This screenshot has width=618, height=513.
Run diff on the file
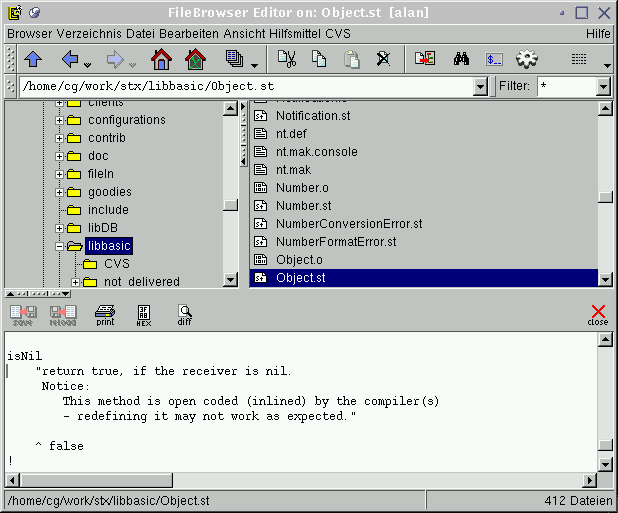tap(184, 315)
